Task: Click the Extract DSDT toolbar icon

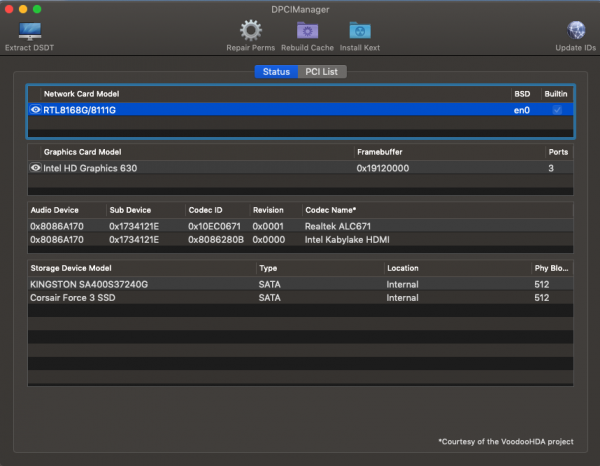Action: (30, 31)
